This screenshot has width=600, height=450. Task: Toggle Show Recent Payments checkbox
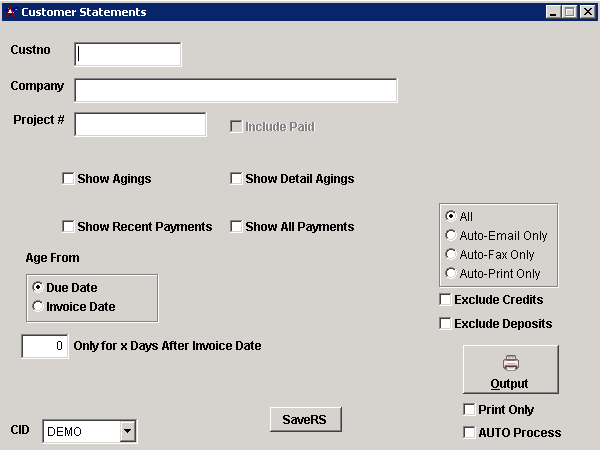(x=69, y=227)
